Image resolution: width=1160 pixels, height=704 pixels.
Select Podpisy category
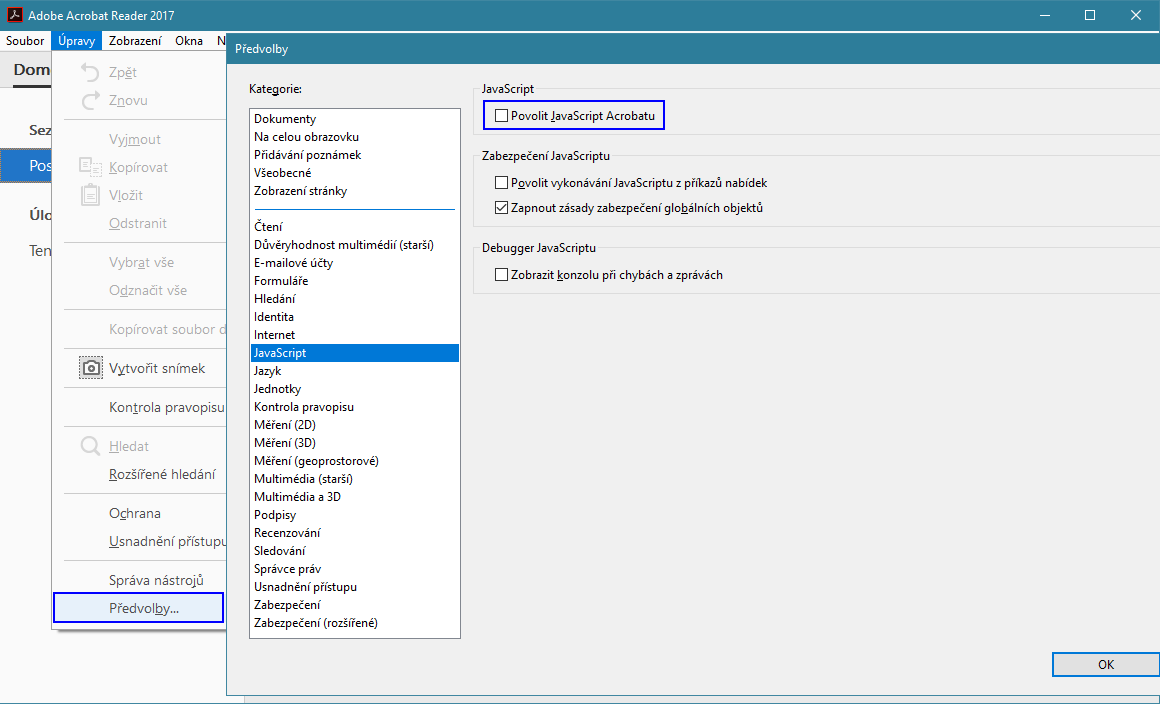(x=354, y=515)
